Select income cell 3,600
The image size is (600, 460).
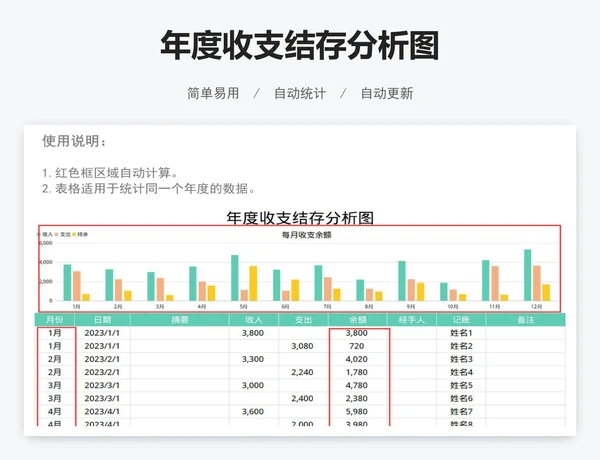coord(253,411)
